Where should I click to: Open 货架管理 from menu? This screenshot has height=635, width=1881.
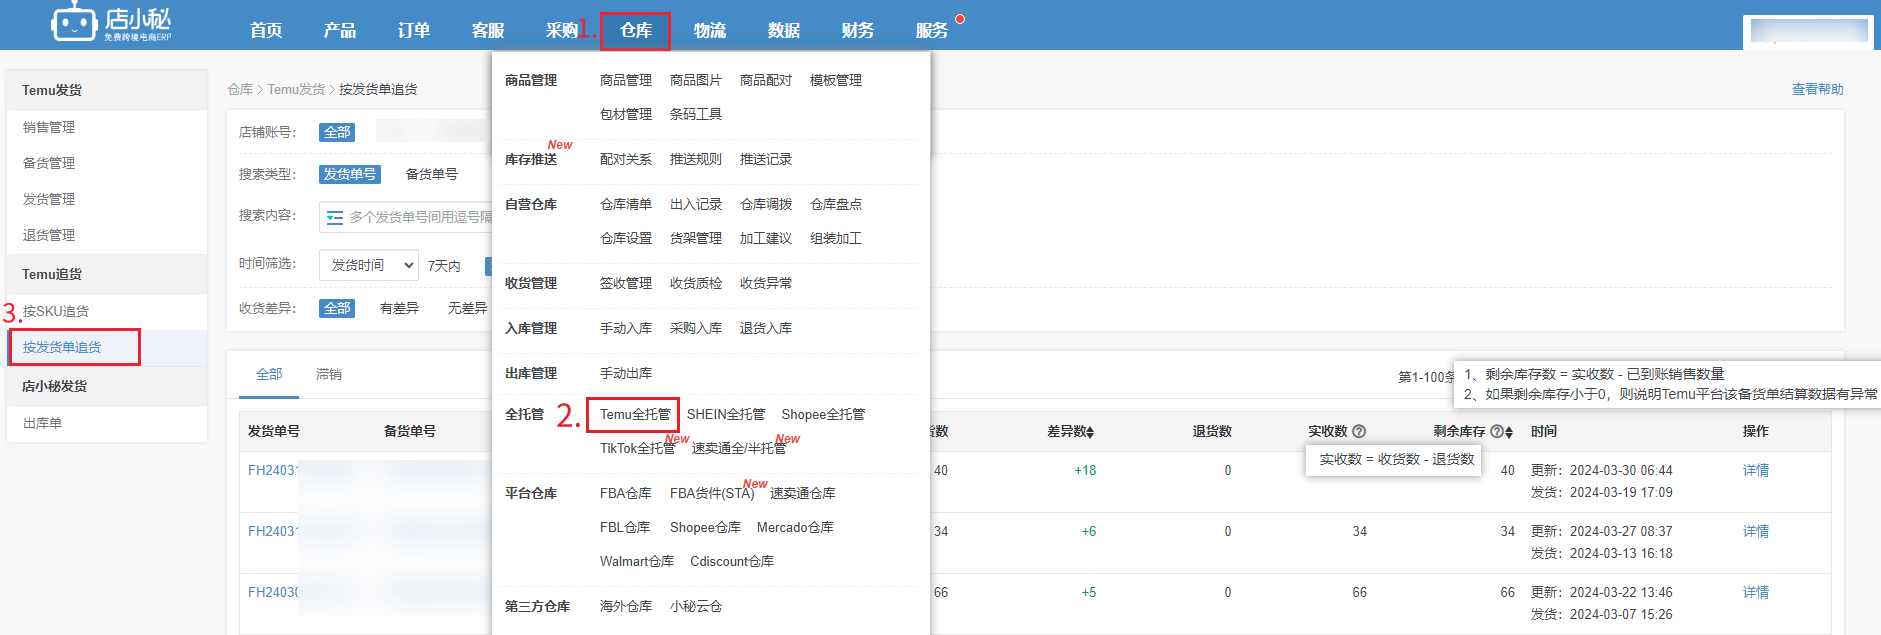pyautogui.click(x=696, y=238)
